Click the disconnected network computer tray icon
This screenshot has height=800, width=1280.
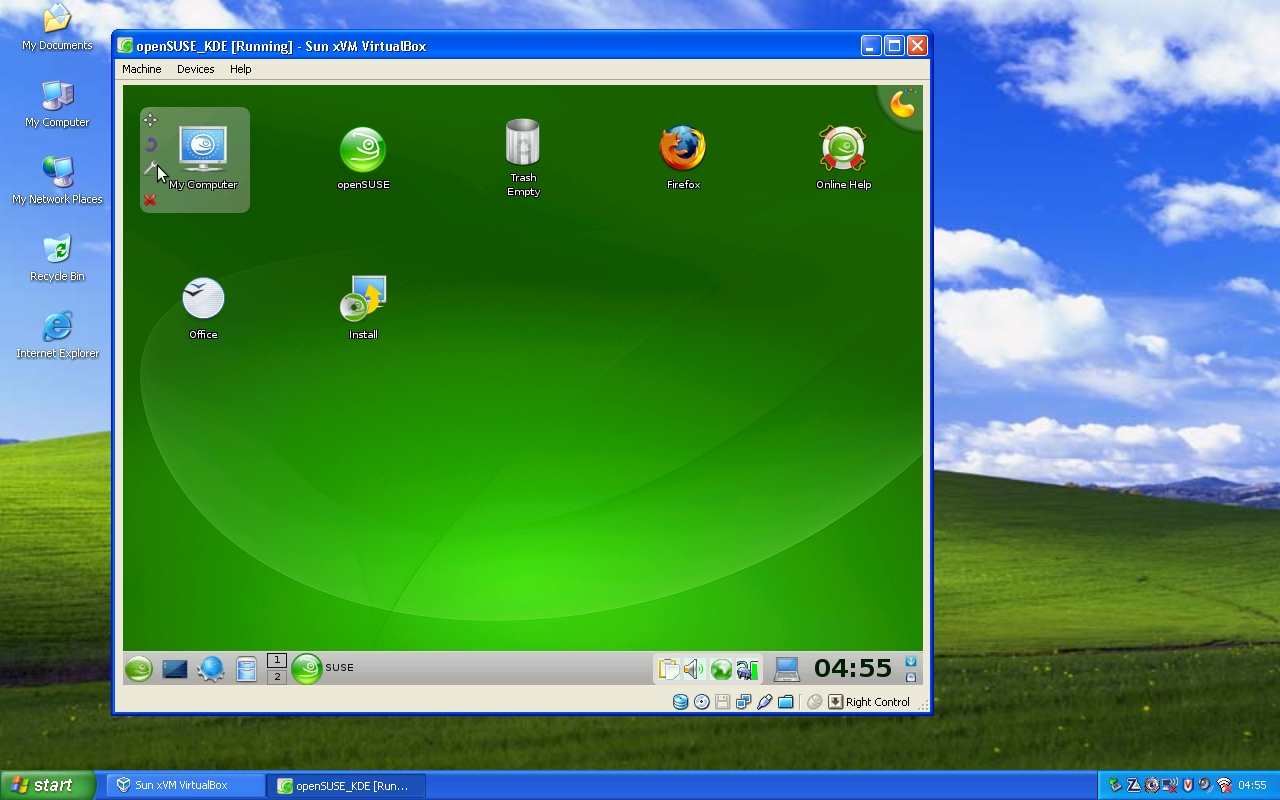point(1170,786)
